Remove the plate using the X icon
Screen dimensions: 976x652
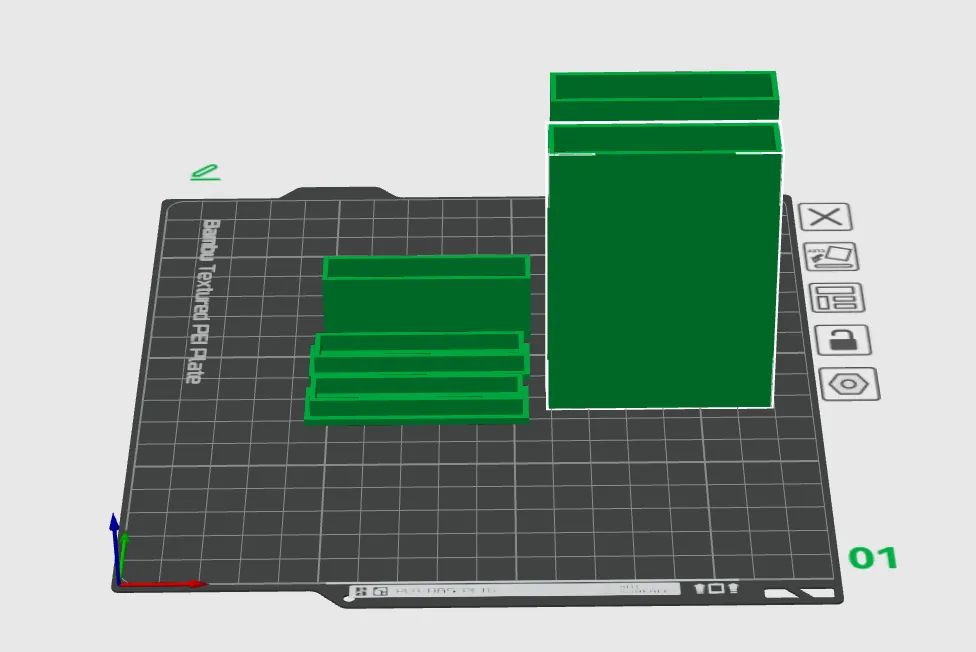tap(827, 217)
